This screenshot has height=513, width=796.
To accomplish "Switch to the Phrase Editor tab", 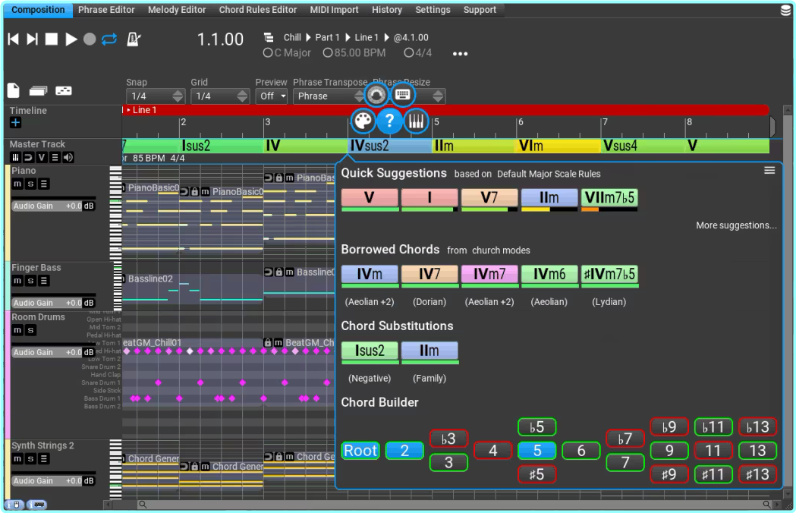I will tap(106, 10).
